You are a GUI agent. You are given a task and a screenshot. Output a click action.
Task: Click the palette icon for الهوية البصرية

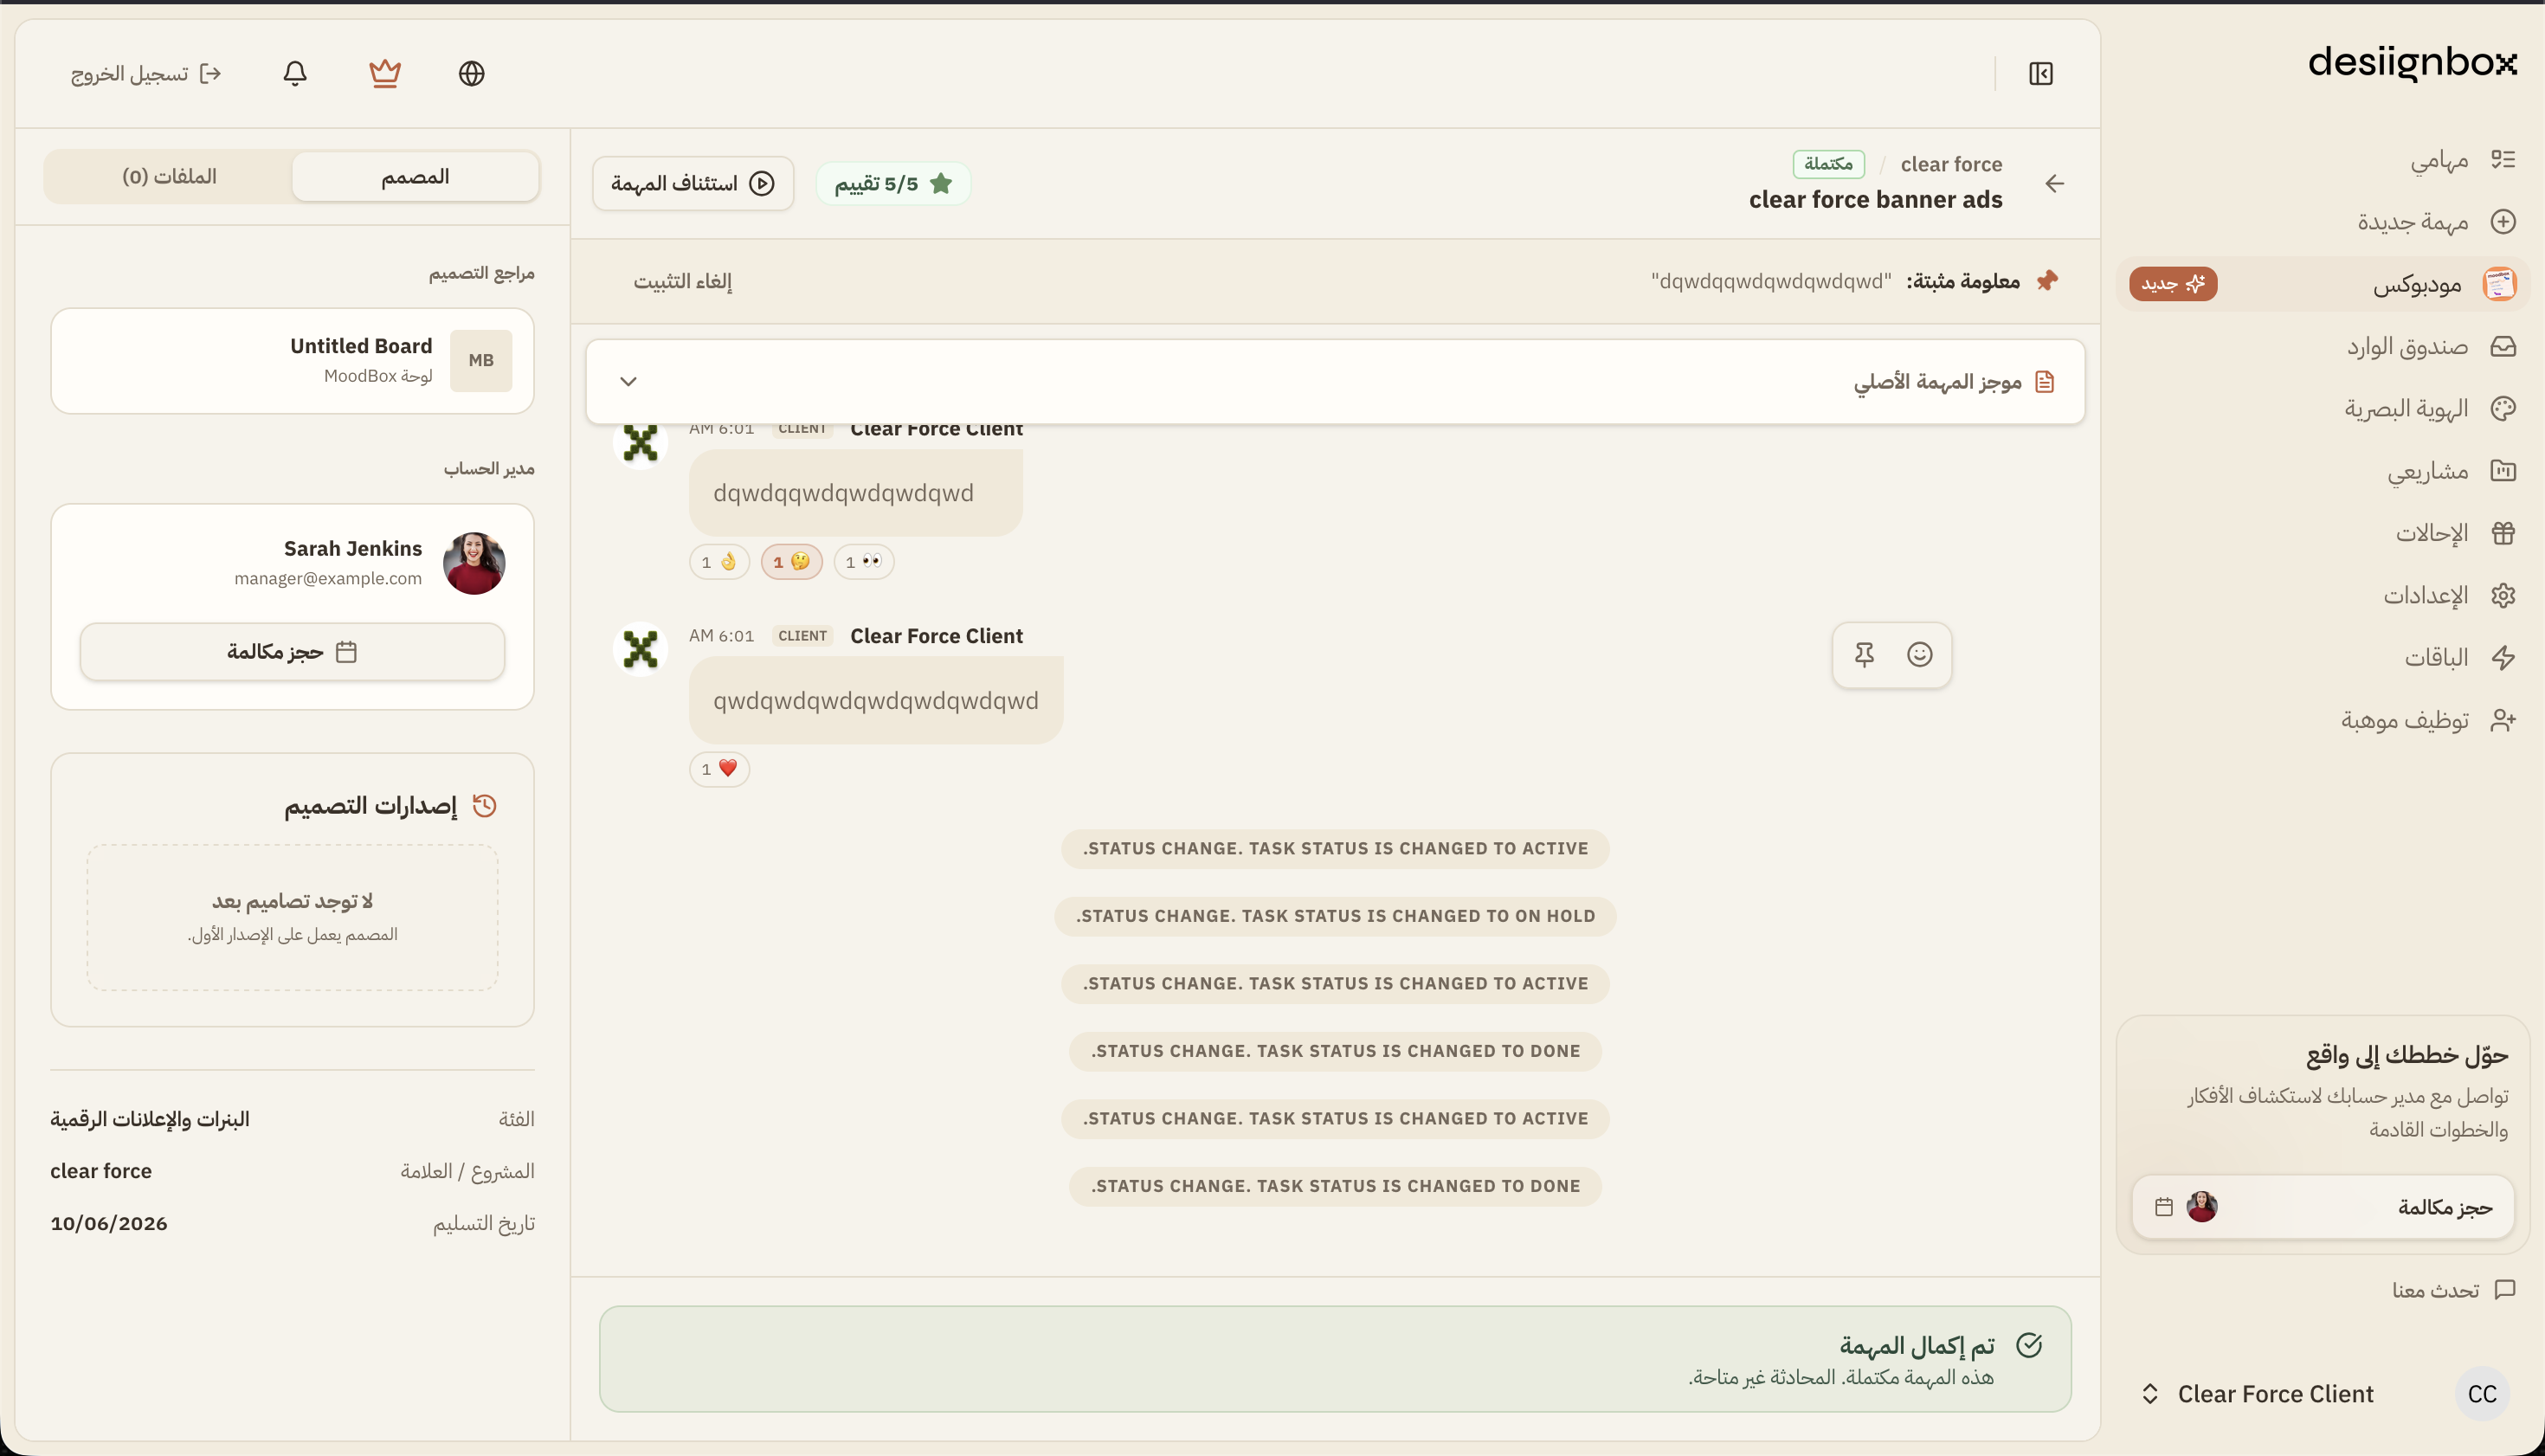[2503, 408]
